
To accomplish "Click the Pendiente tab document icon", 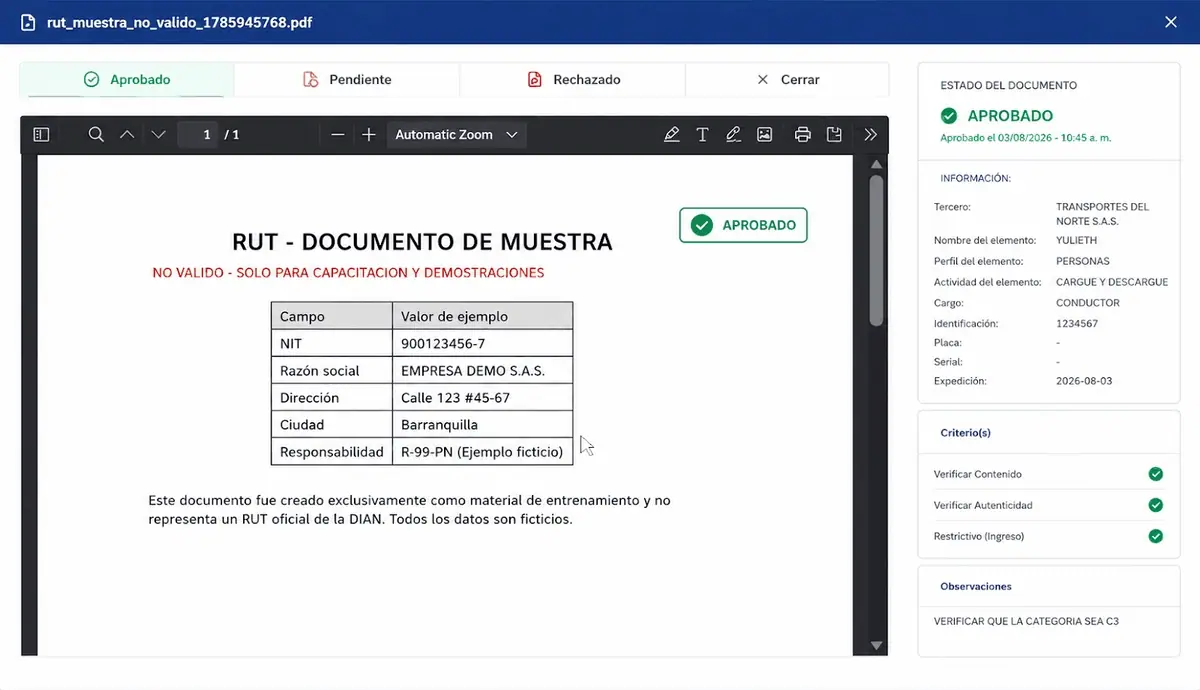I will pos(310,79).
